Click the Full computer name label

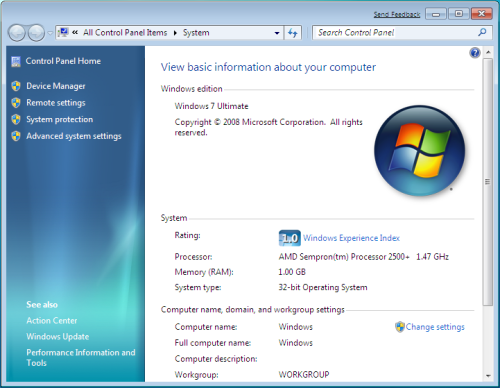(x=213, y=343)
